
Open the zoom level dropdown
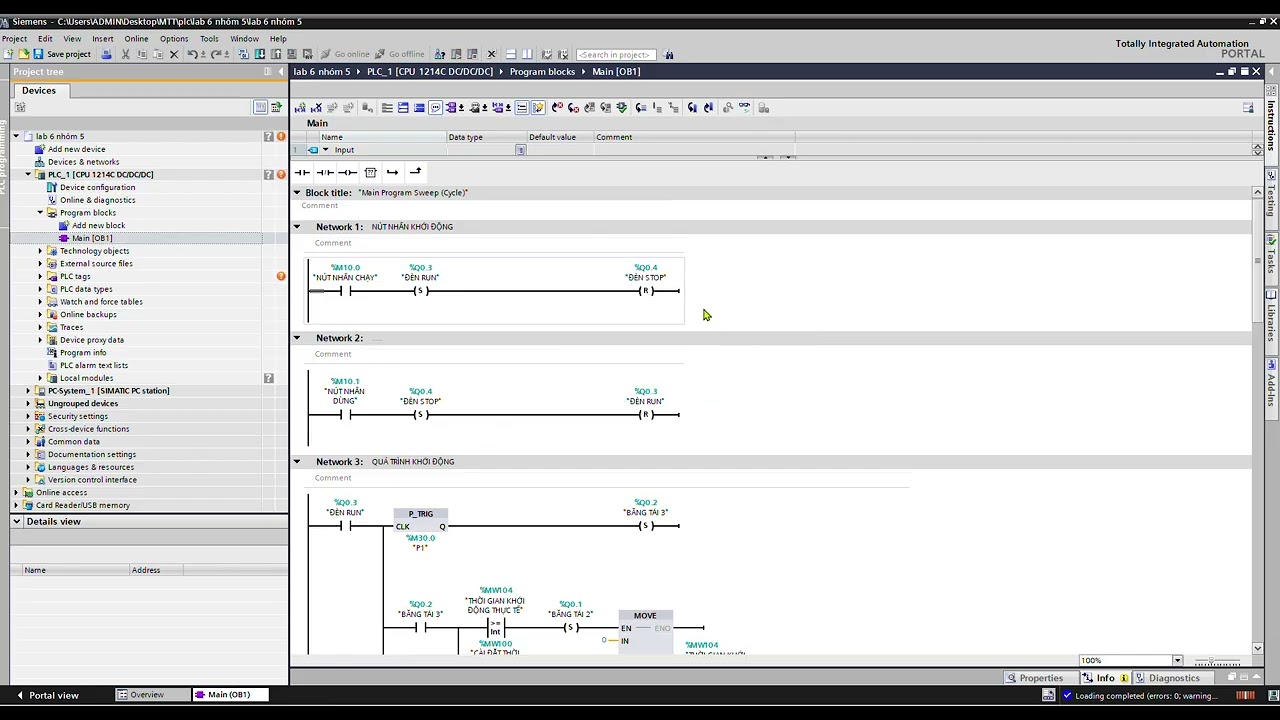1177,661
